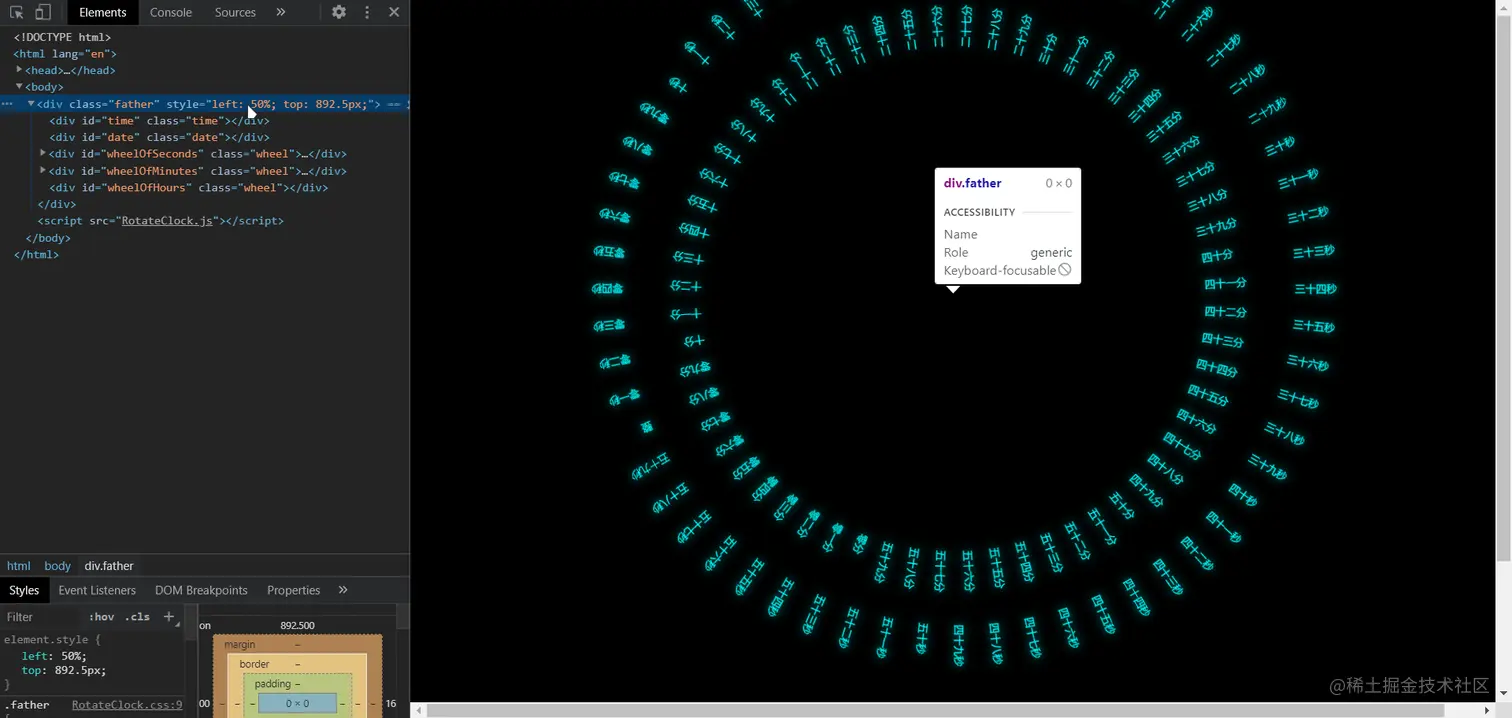Viewport: 1512px width, 718px height.
Task: Collapse the div.father element node
Action: click(x=31, y=104)
